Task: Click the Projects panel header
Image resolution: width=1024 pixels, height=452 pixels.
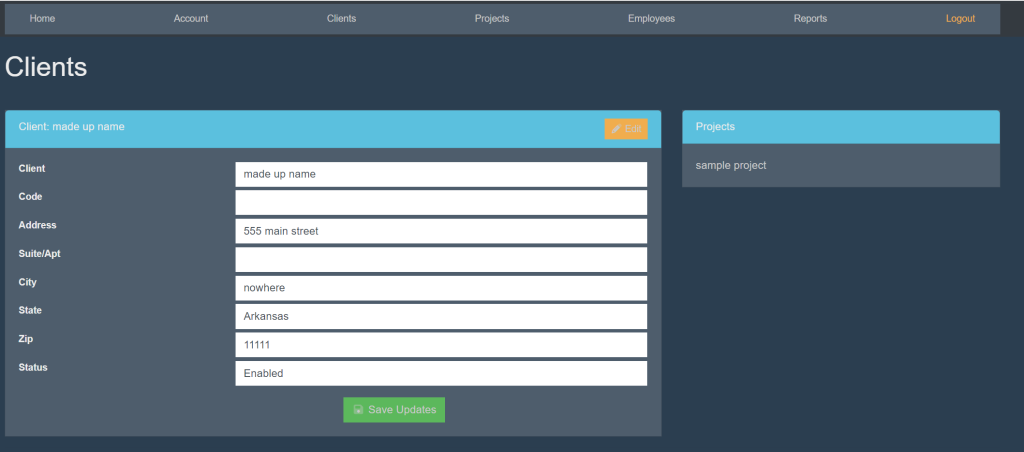Action: 840,127
